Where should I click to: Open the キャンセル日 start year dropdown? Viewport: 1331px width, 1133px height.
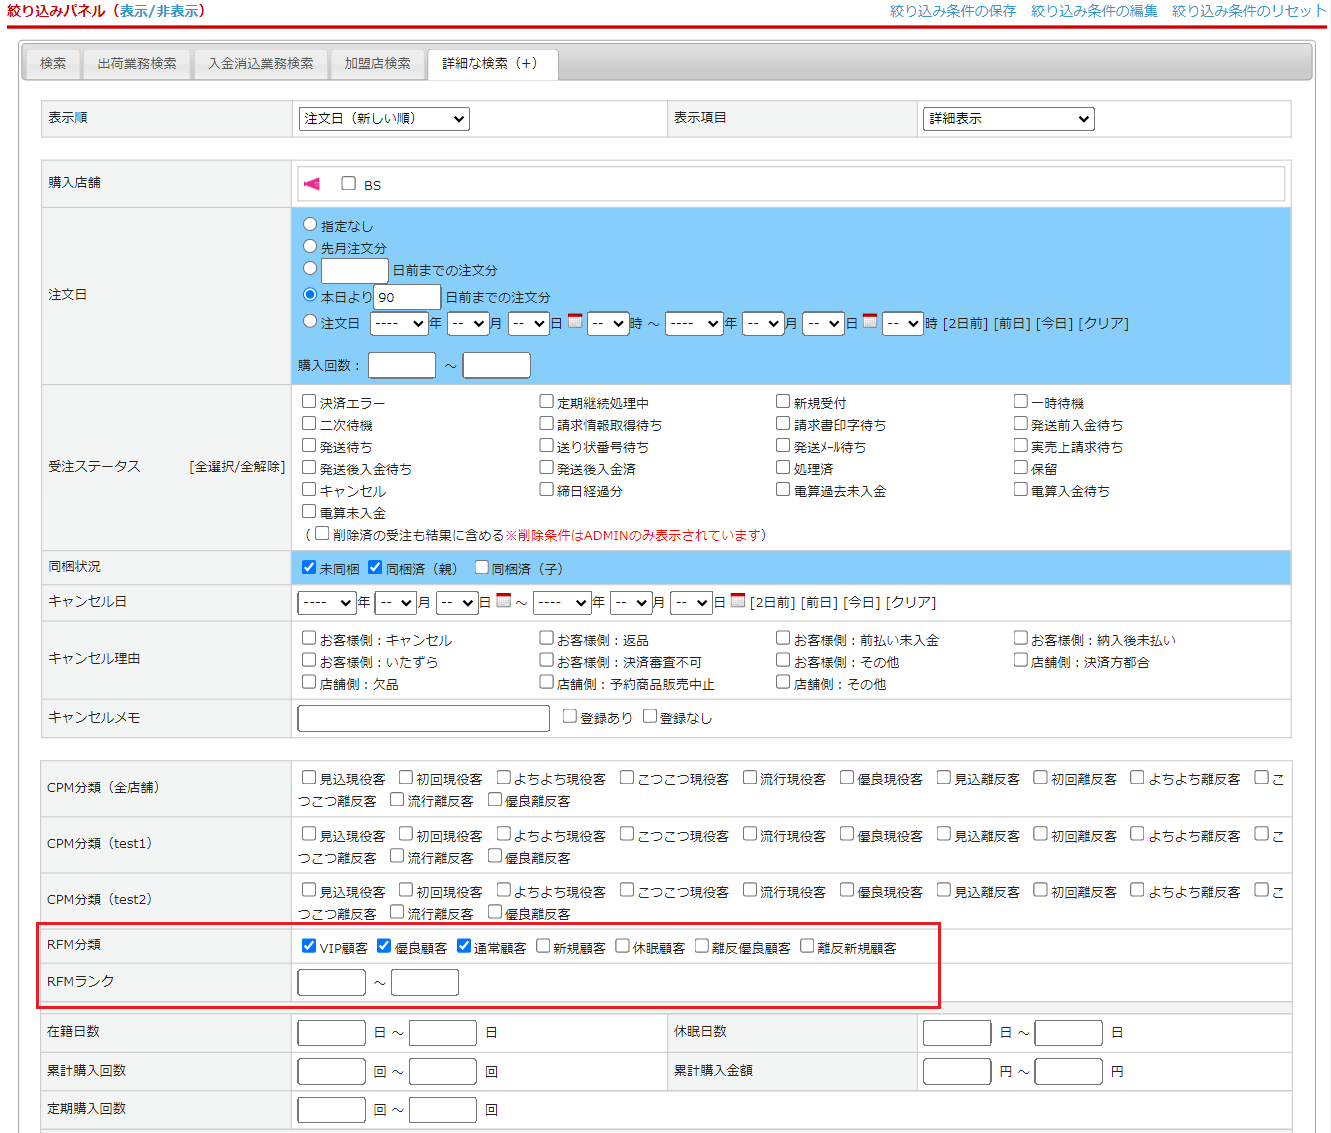pos(327,603)
